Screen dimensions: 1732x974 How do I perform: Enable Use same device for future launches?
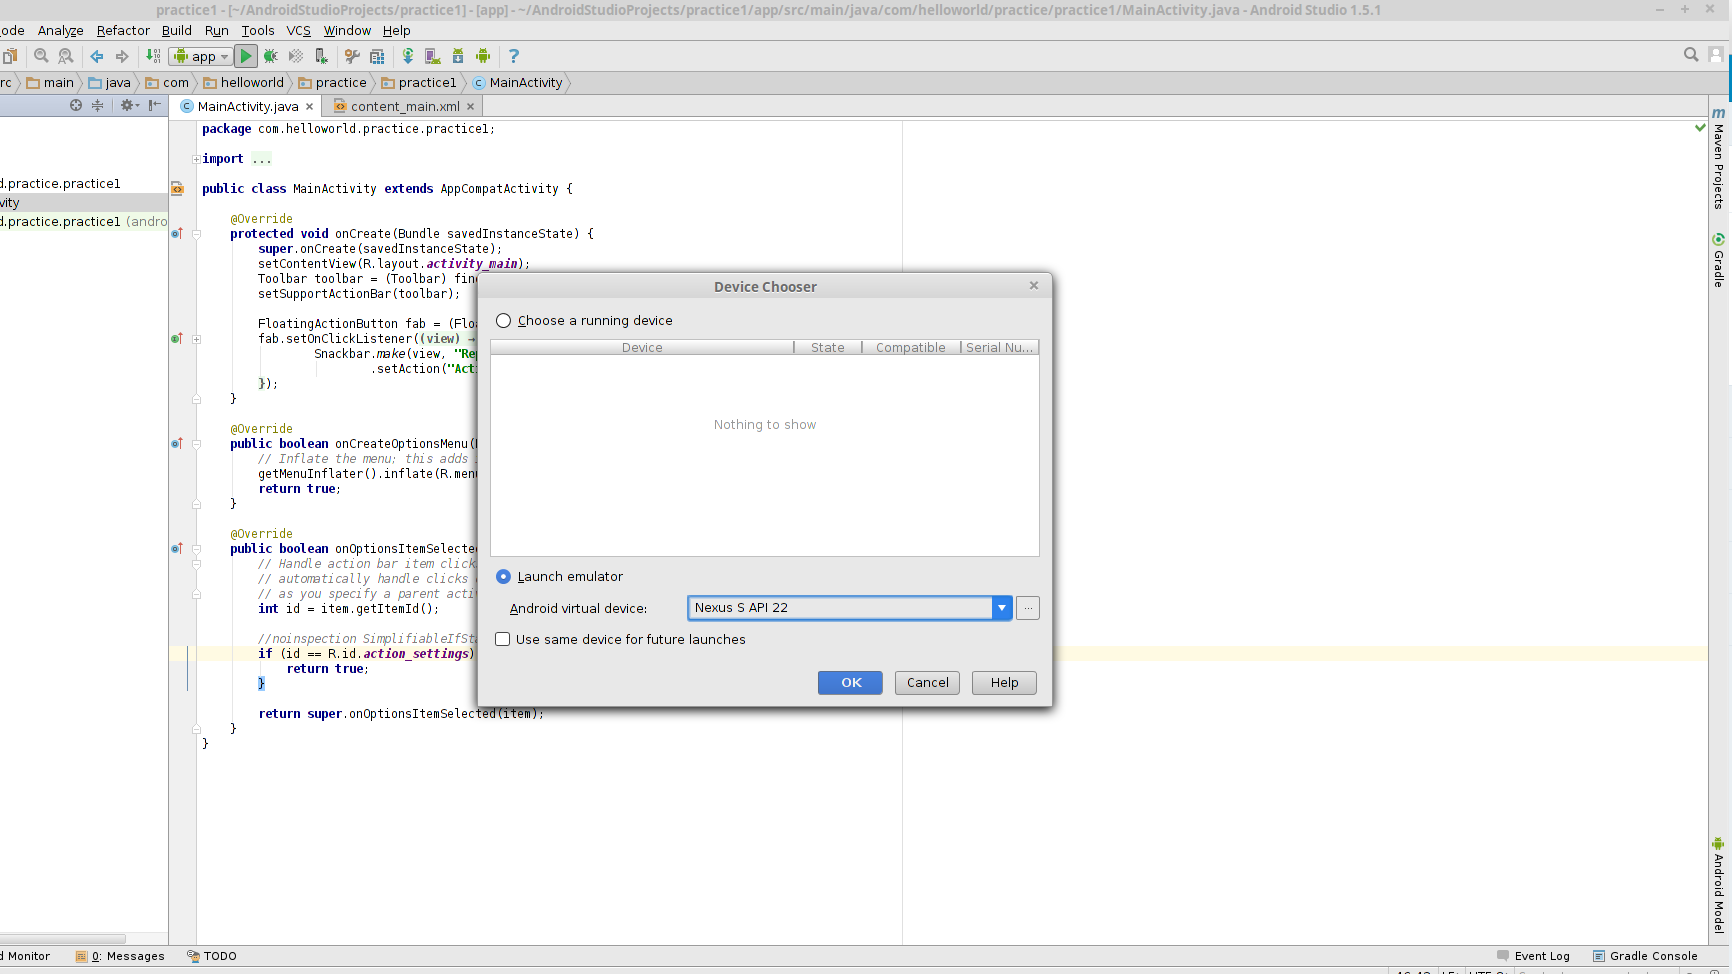(503, 640)
